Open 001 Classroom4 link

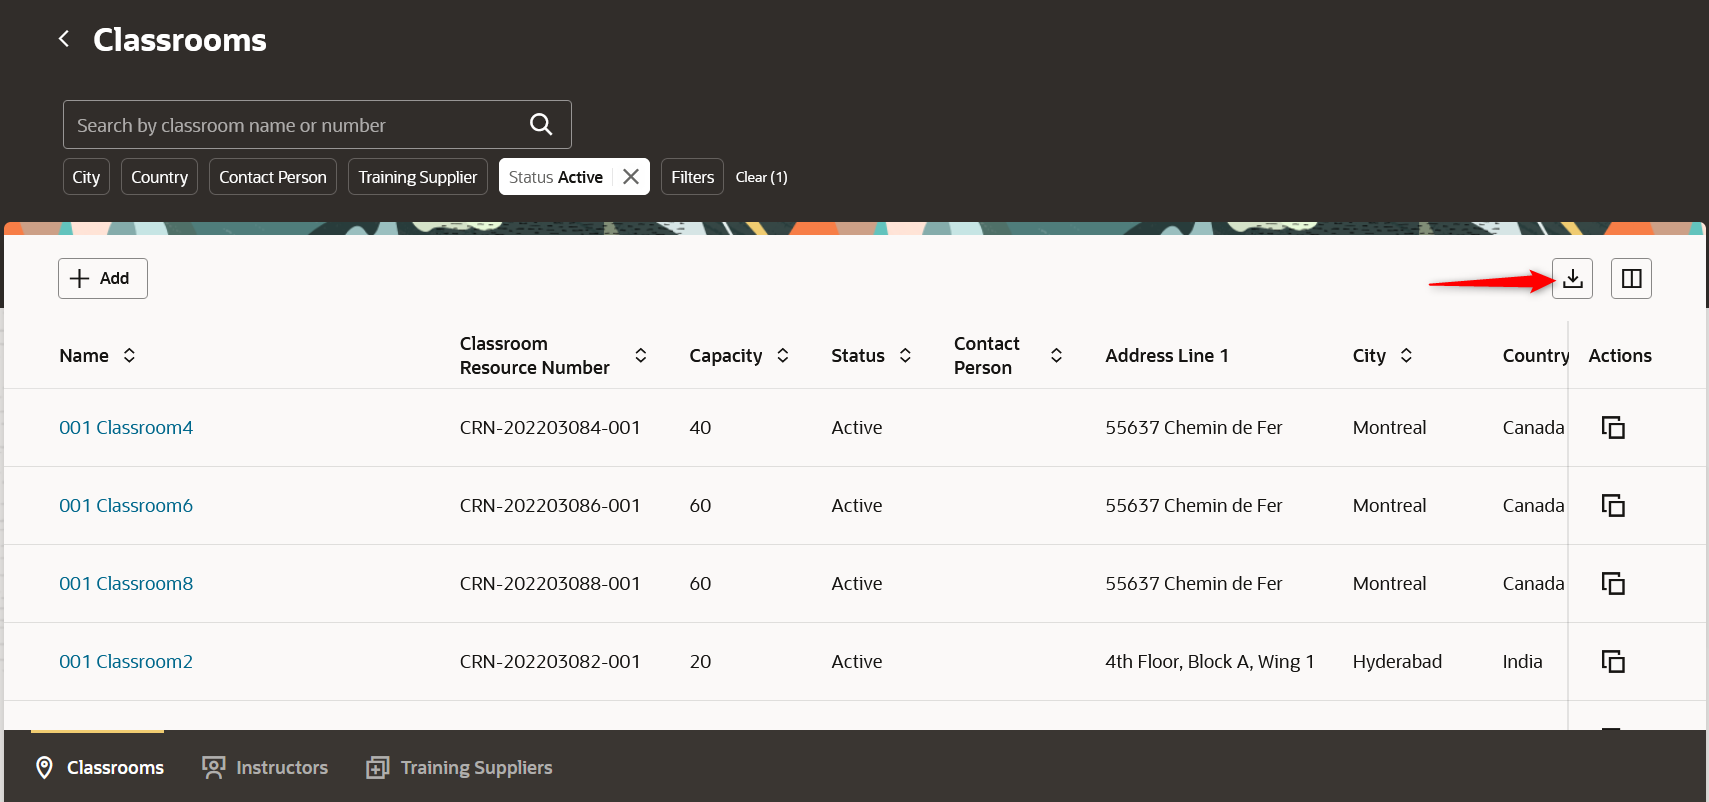pyautogui.click(x=126, y=427)
